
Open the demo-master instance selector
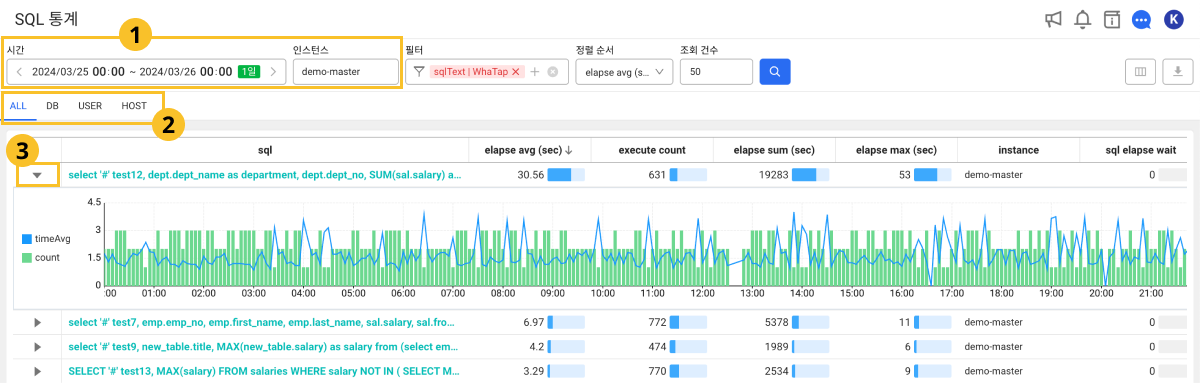(347, 71)
